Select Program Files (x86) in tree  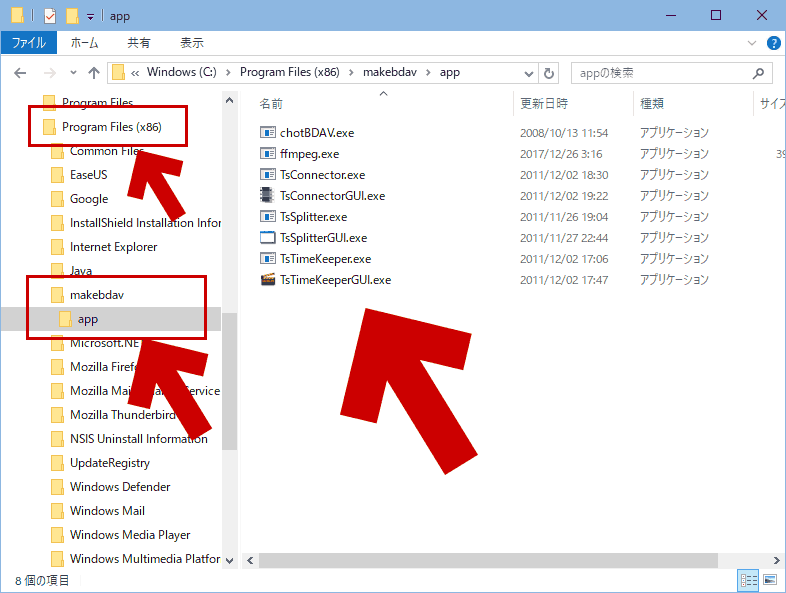(x=111, y=127)
